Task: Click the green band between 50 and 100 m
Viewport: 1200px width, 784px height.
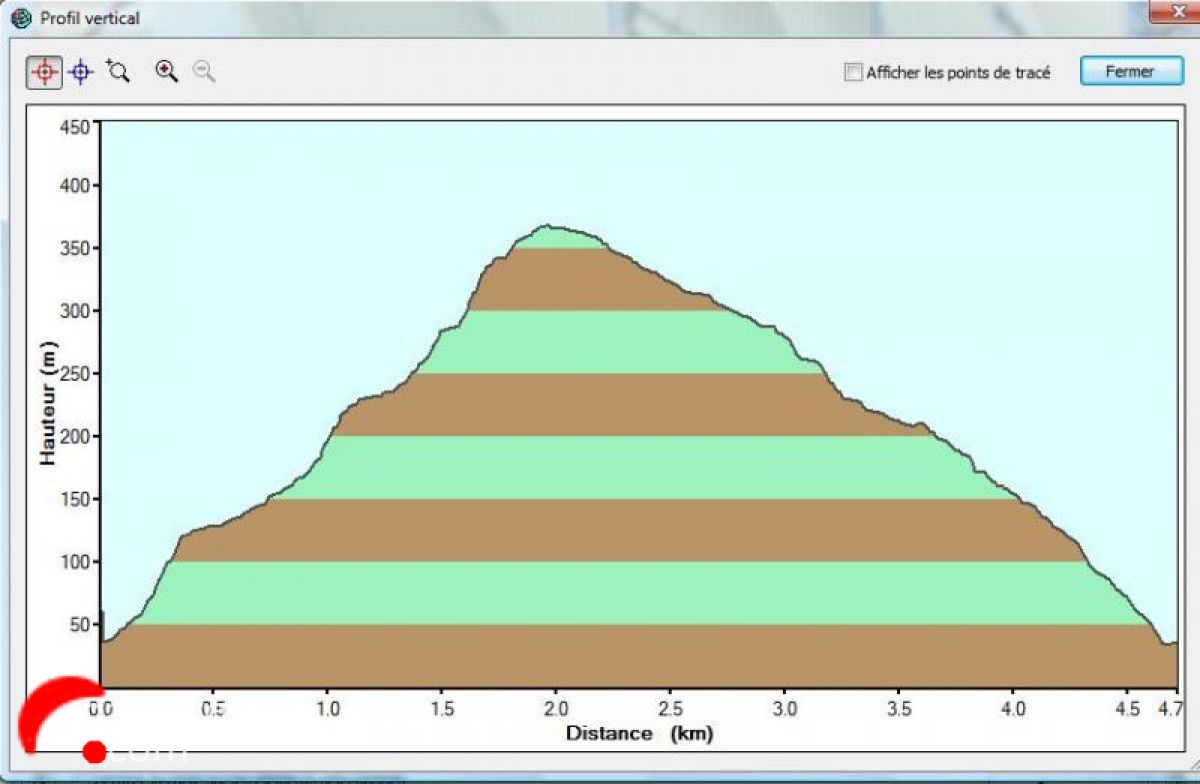Action: tap(640, 593)
